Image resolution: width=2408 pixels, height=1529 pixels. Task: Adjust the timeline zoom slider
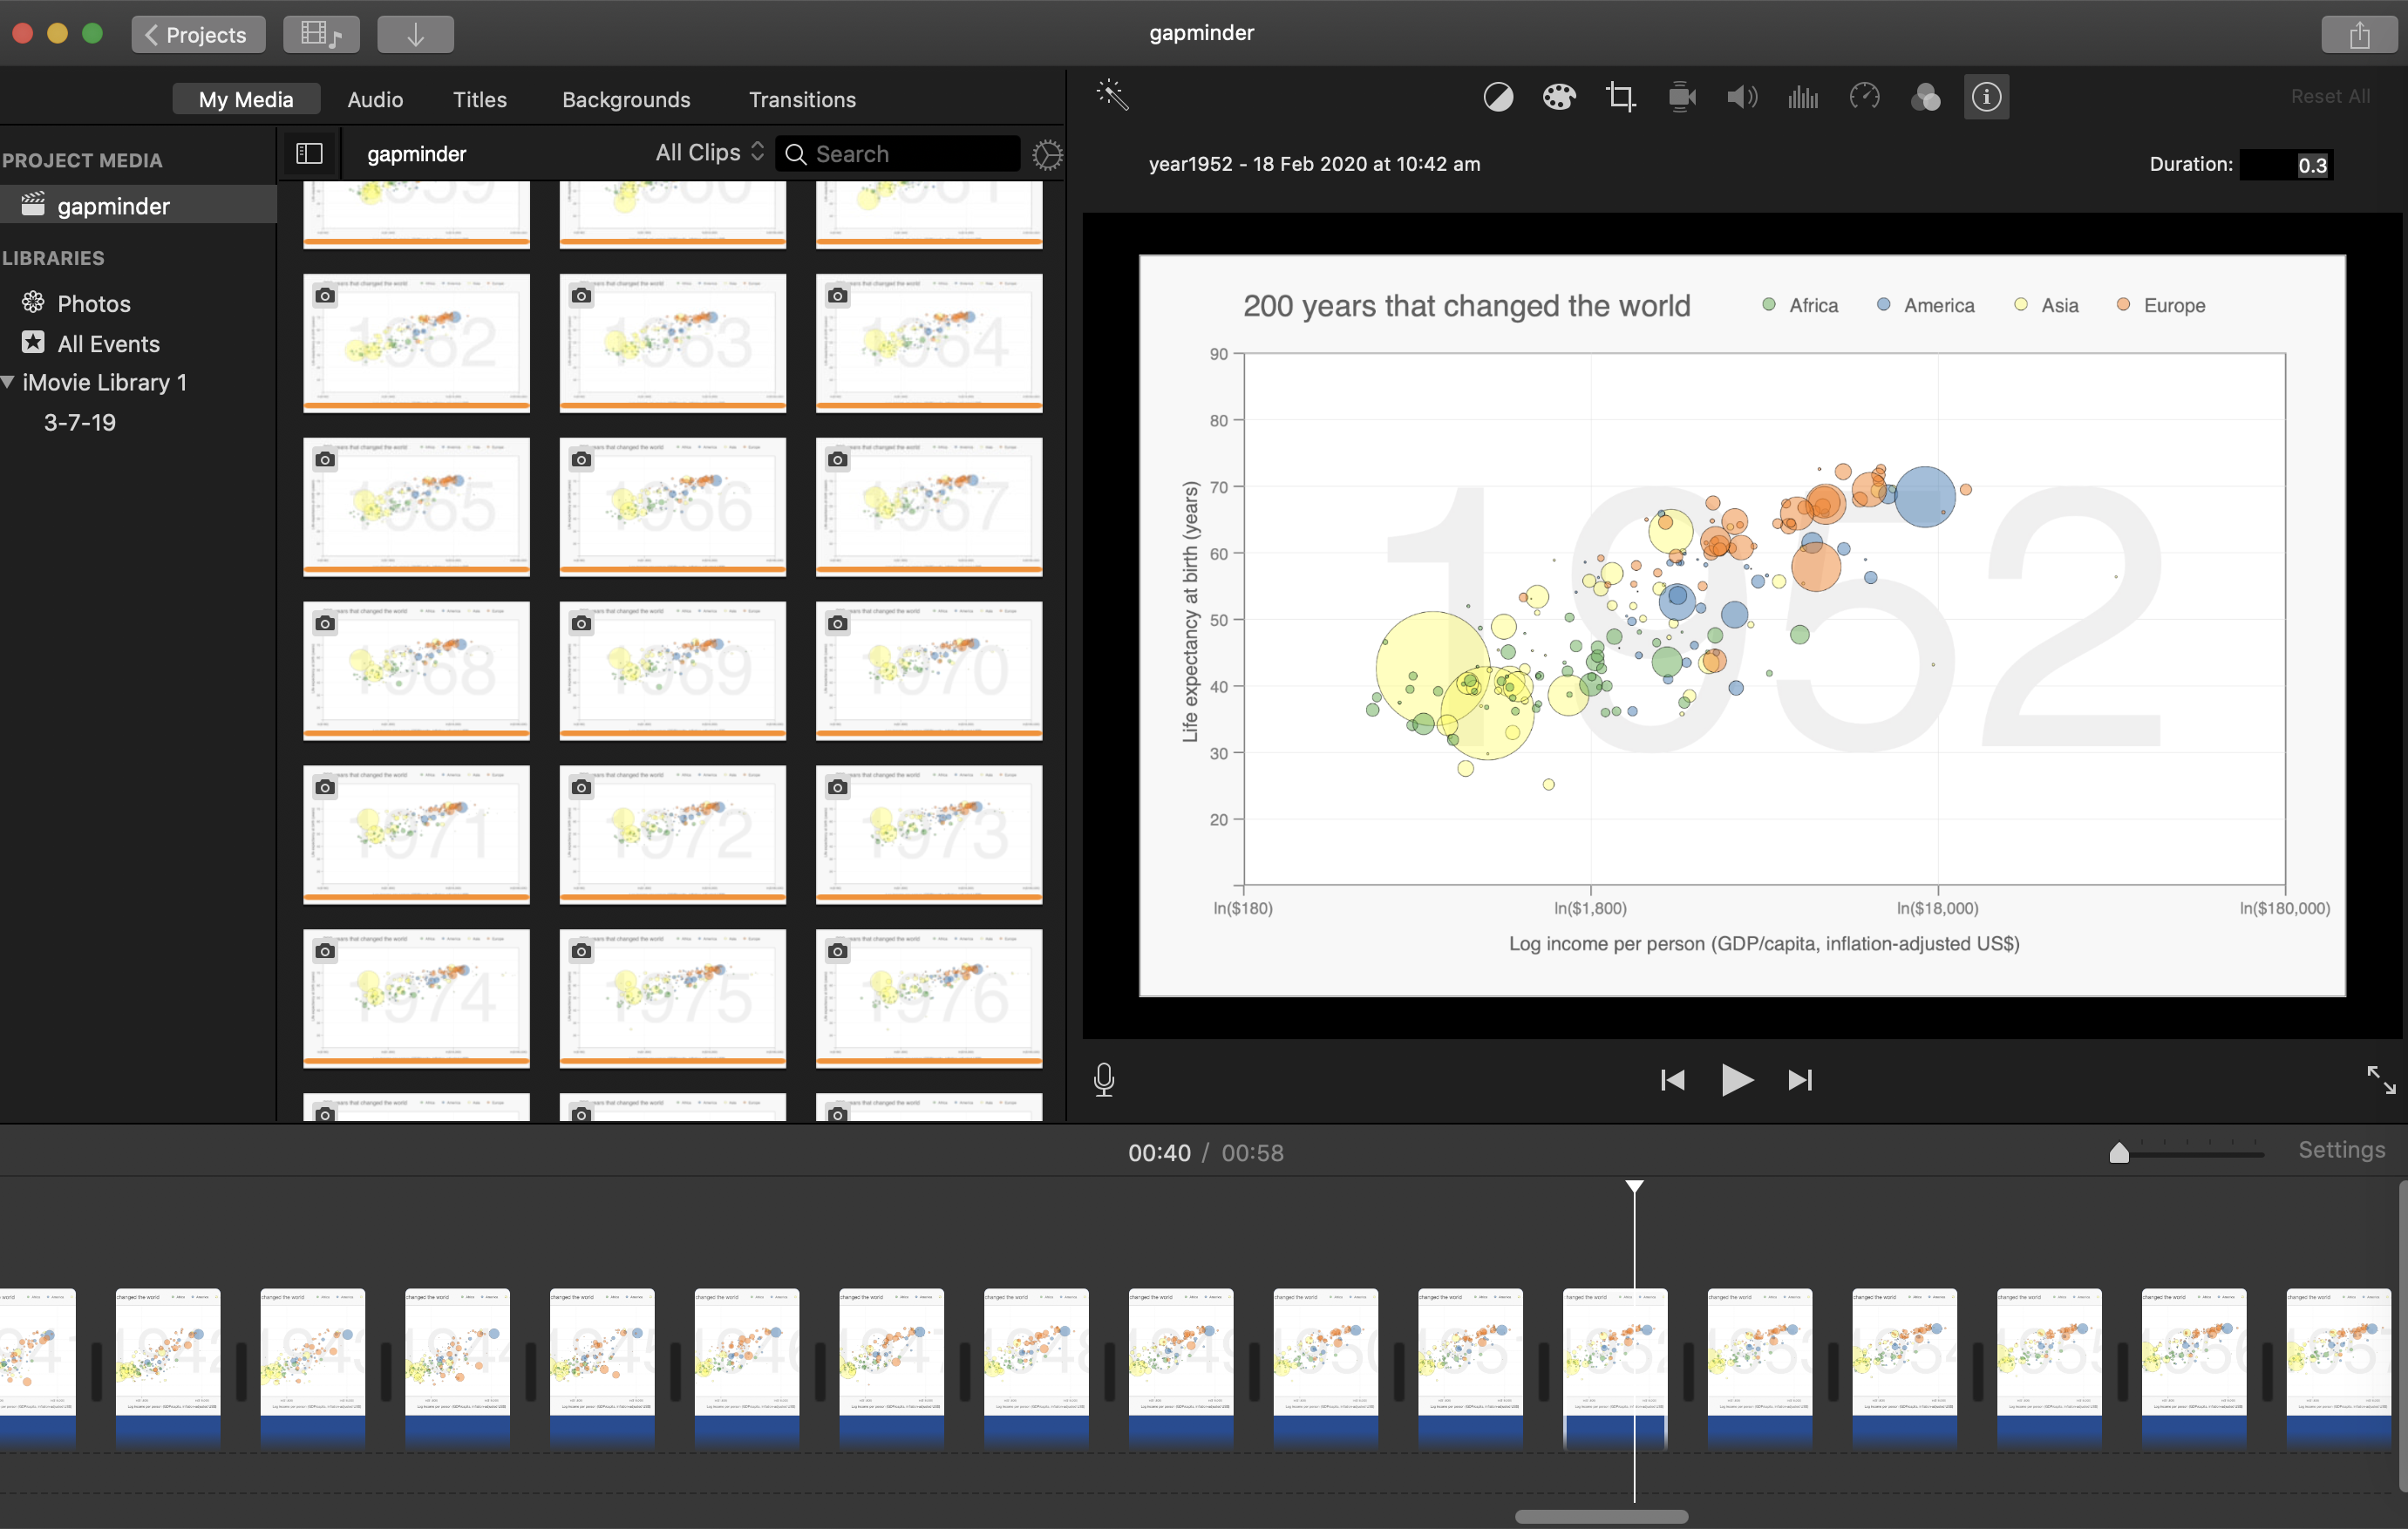click(2120, 1152)
